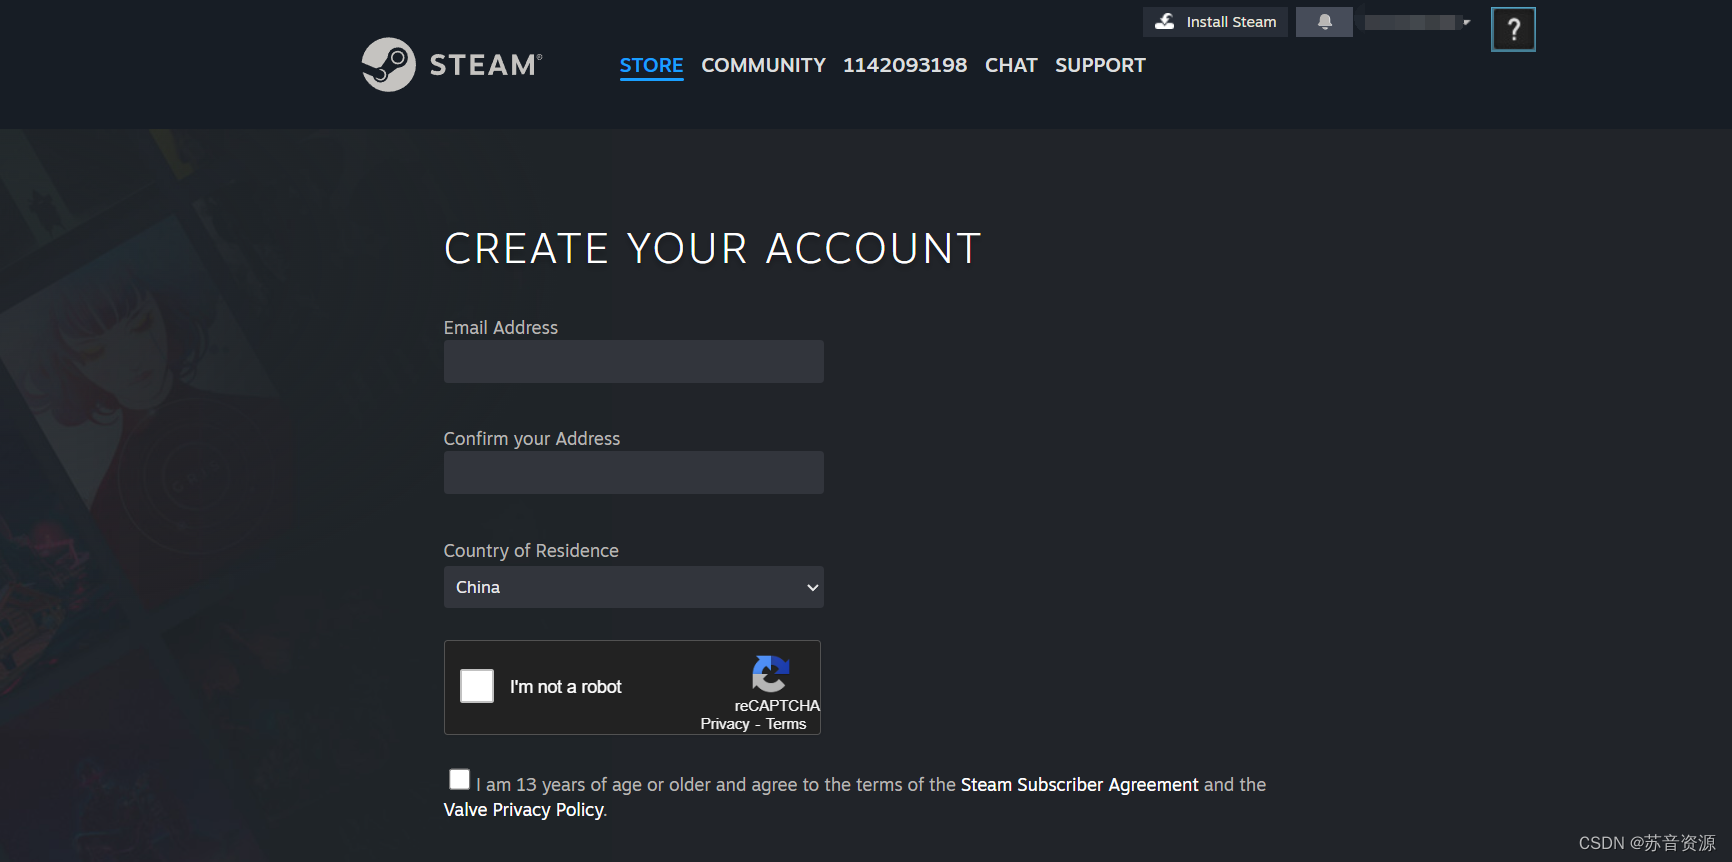Viewport: 1732px width, 862px height.
Task: Click the Install Steam download icon
Action: pos(1165,21)
